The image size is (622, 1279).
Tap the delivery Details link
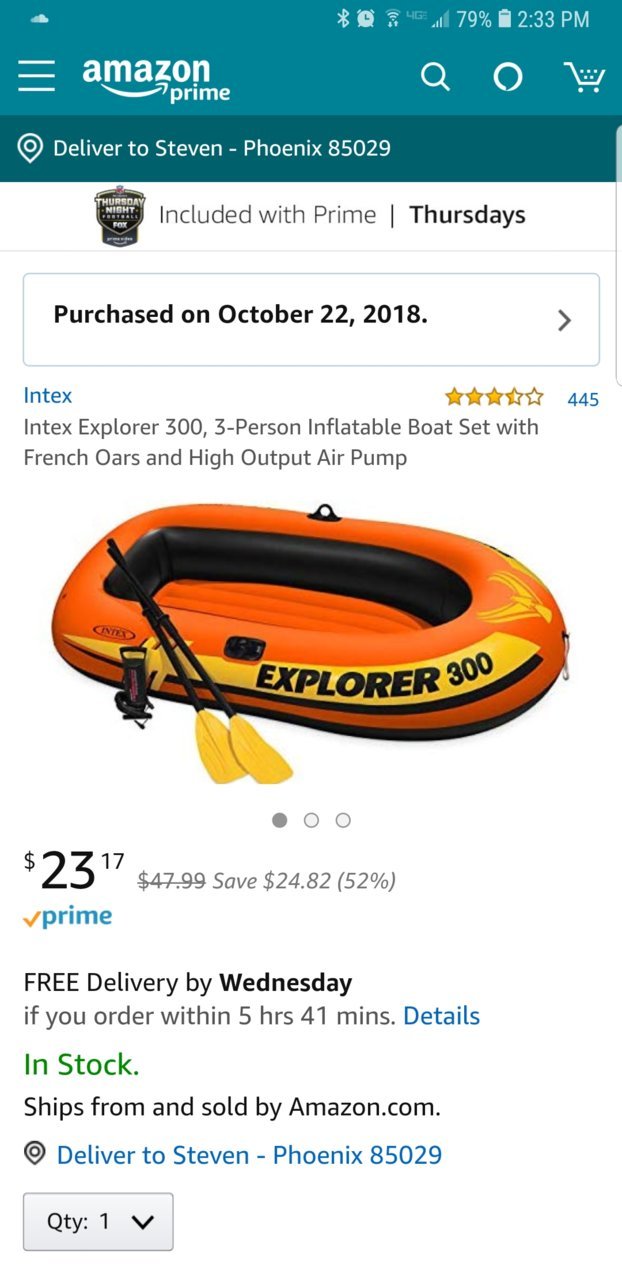pos(442,1016)
